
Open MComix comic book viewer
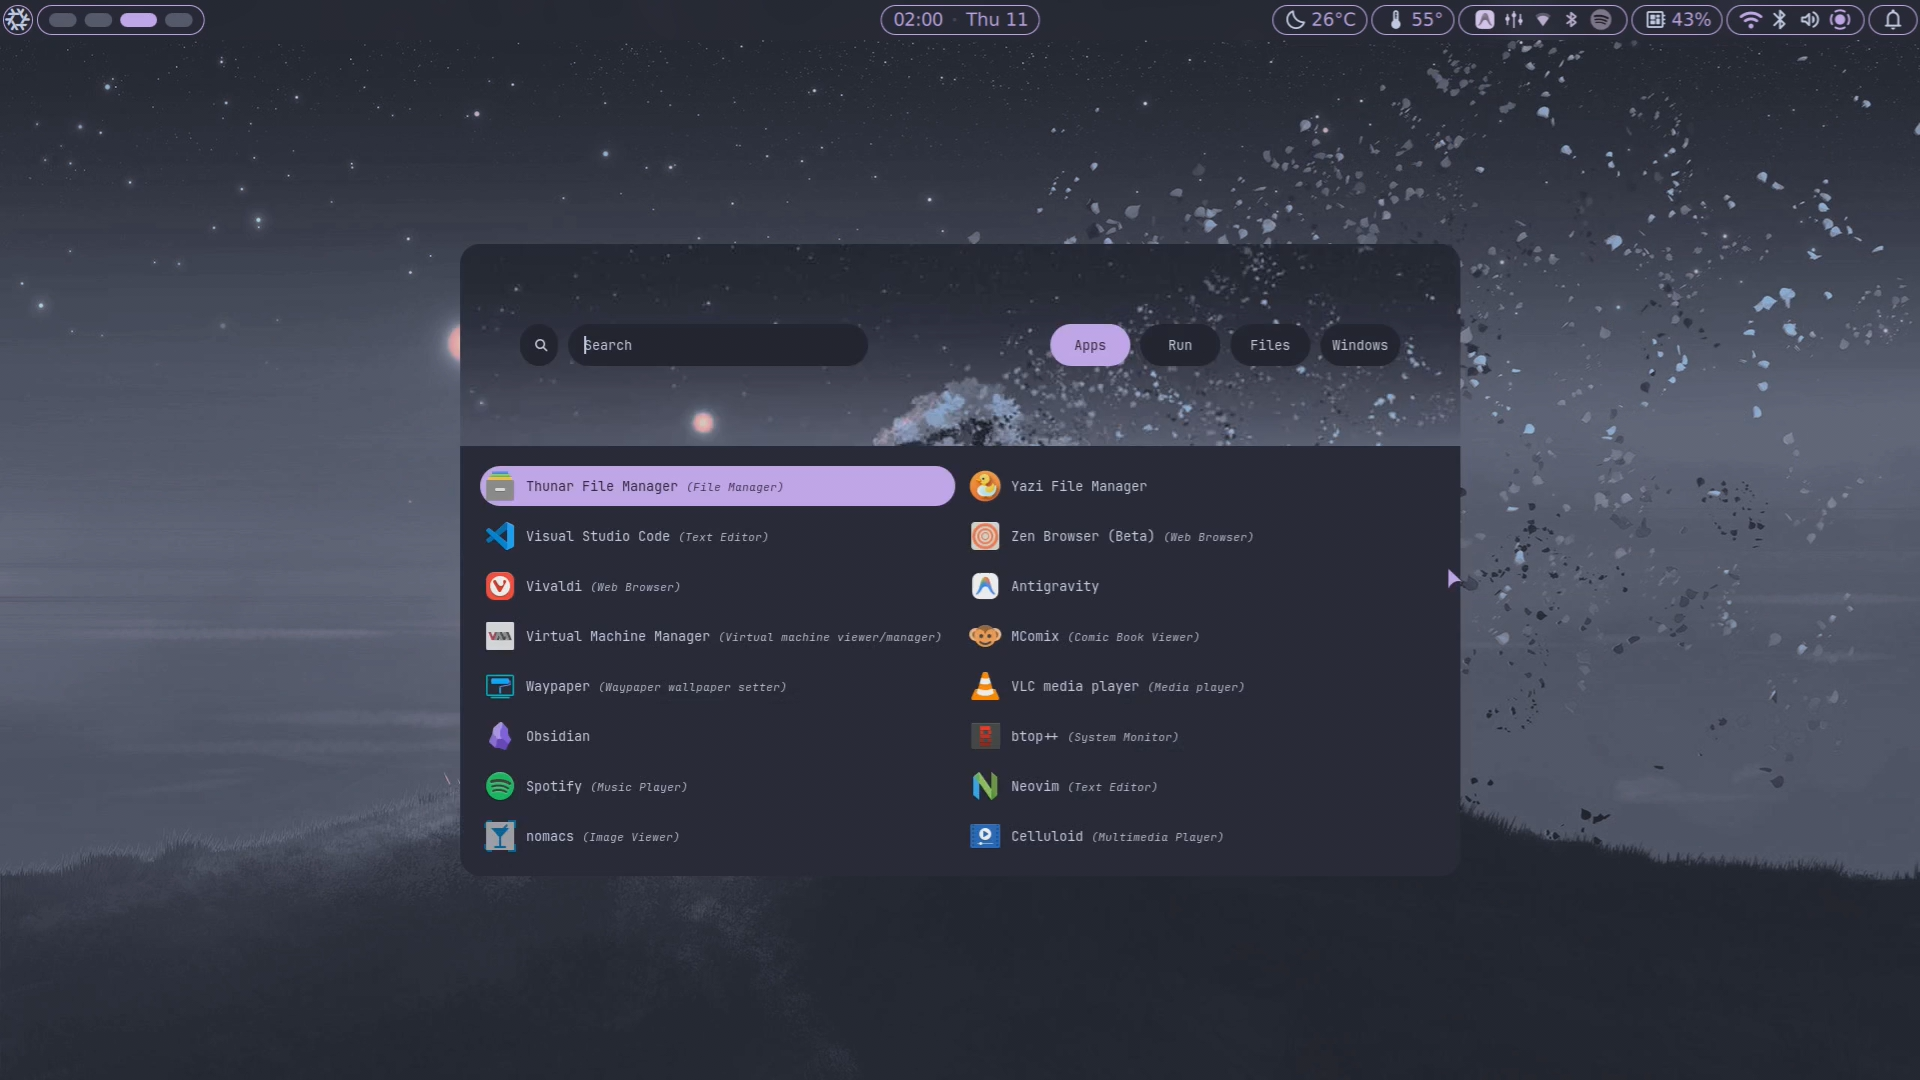pyautogui.click(x=1202, y=636)
